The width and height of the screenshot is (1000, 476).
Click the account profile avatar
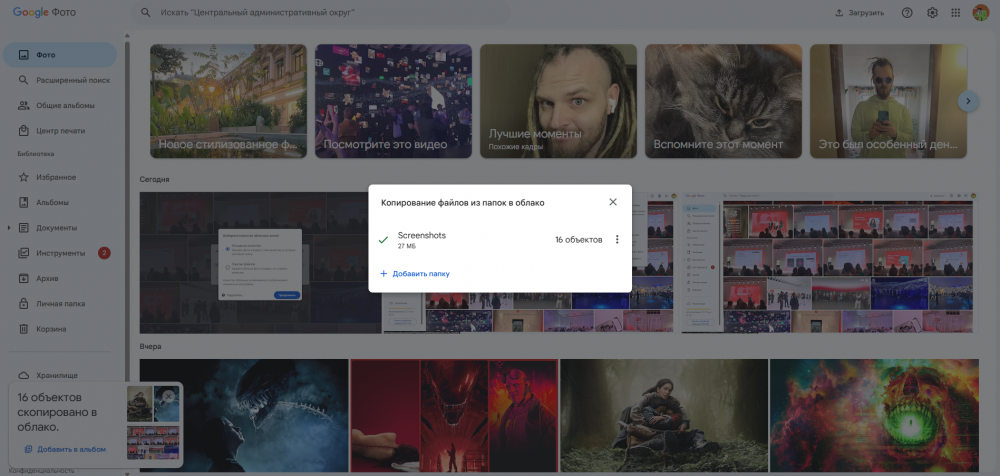pos(980,13)
